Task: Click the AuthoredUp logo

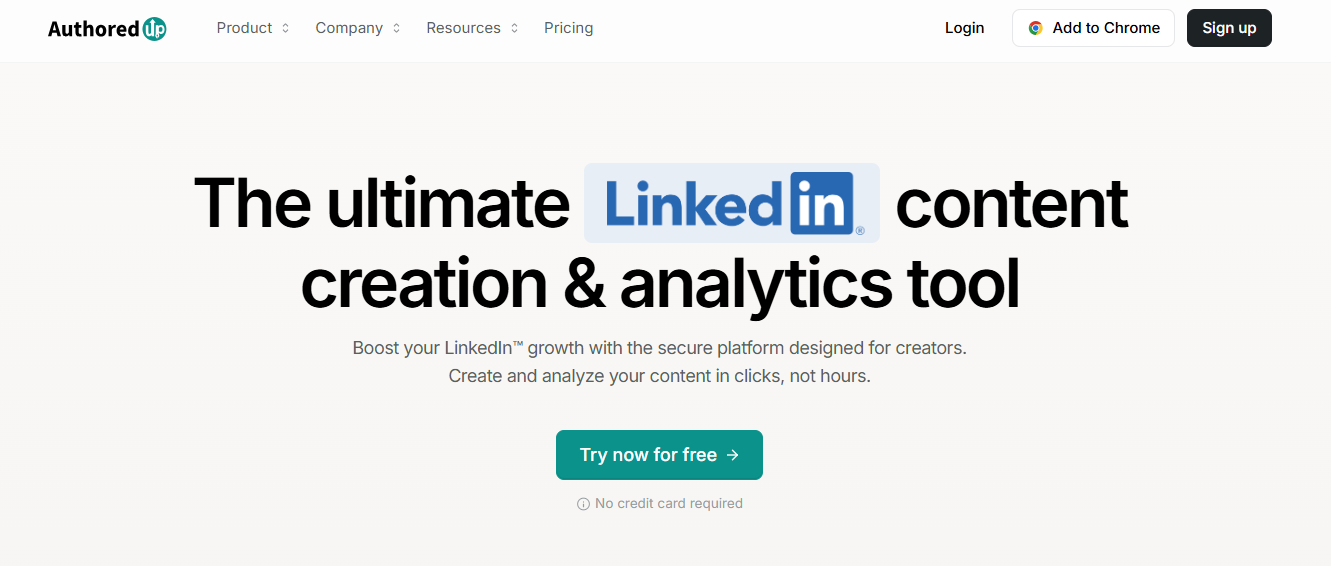Action: 106,28
